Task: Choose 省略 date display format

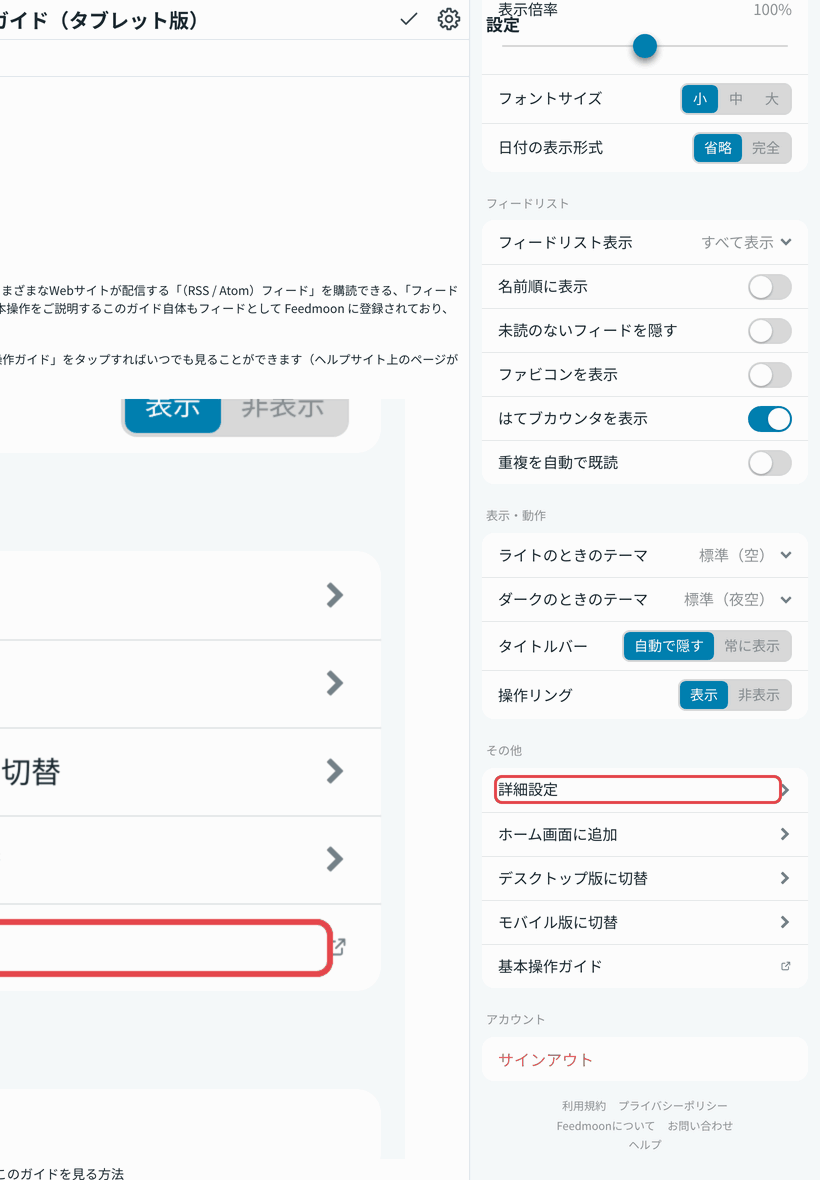Action: pyautogui.click(x=718, y=148)
